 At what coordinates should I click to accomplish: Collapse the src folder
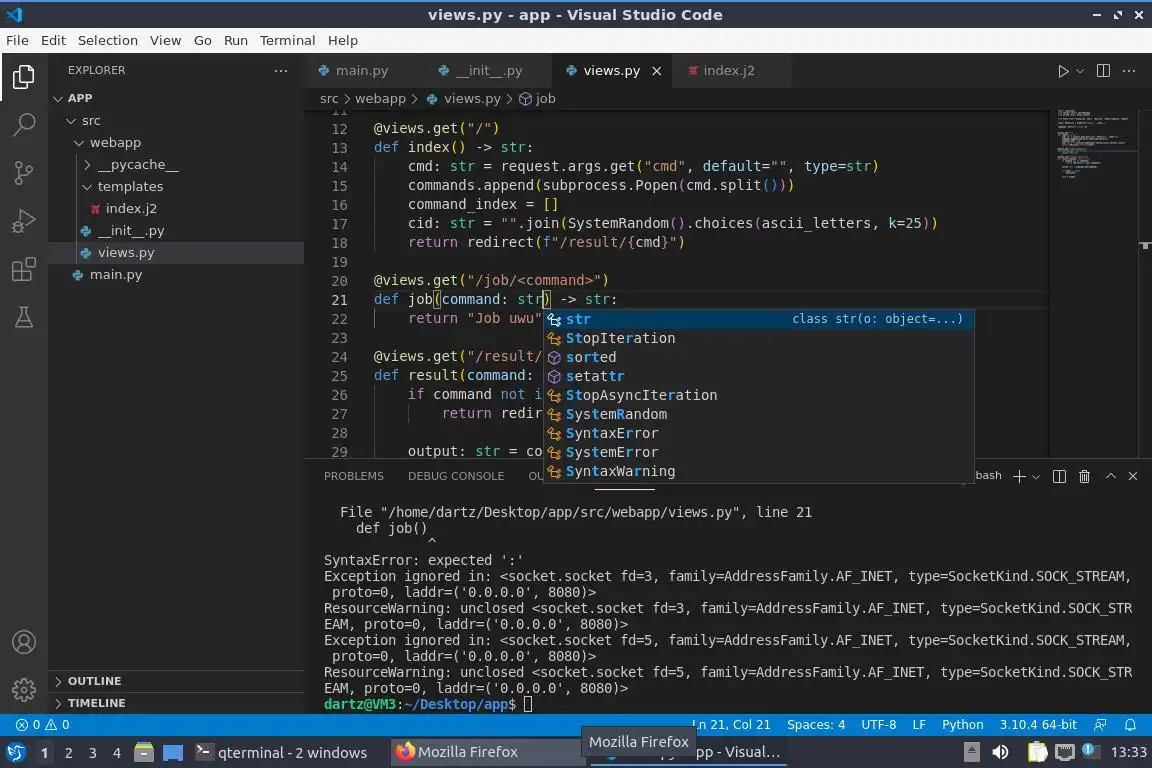click(x=176, y=120)
